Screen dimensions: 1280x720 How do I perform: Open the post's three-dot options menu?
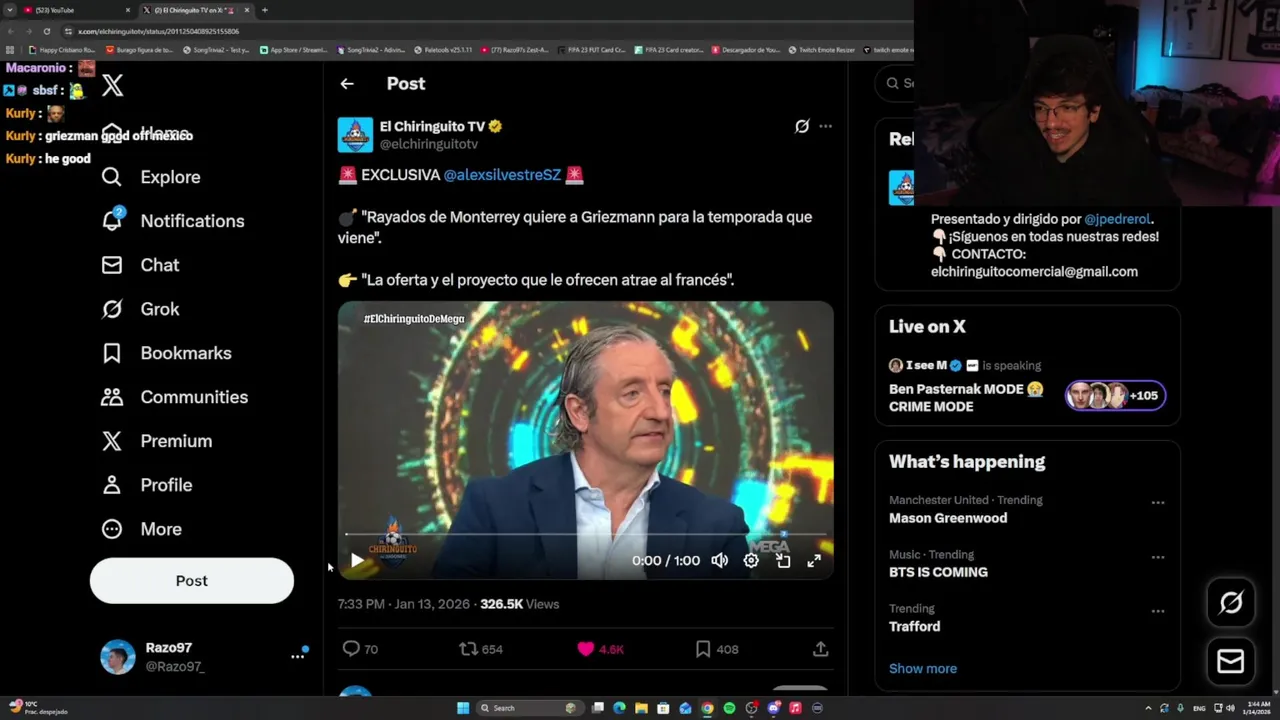click(x=825, y=126)
